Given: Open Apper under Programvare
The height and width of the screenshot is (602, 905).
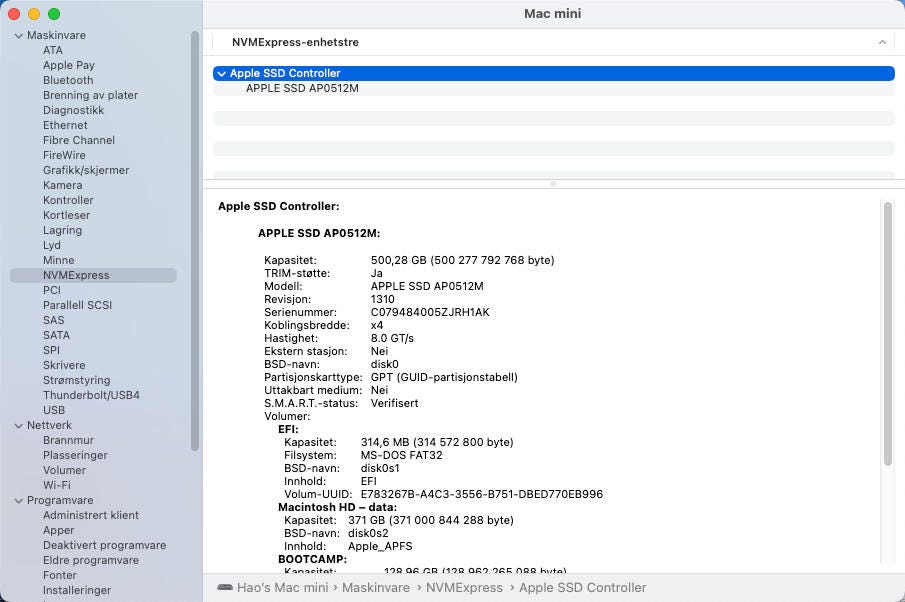Looking at the screenshot, I should coord(58,530).
